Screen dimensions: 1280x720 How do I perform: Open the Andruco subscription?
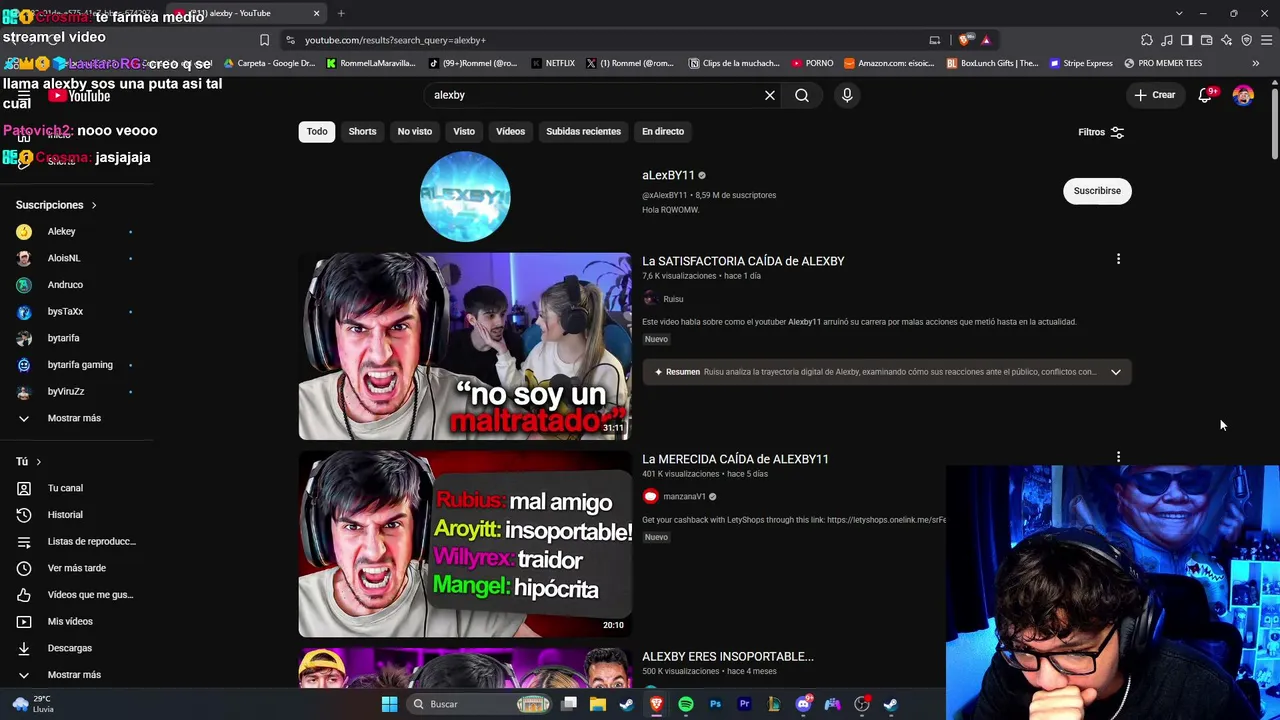(65, 285)
